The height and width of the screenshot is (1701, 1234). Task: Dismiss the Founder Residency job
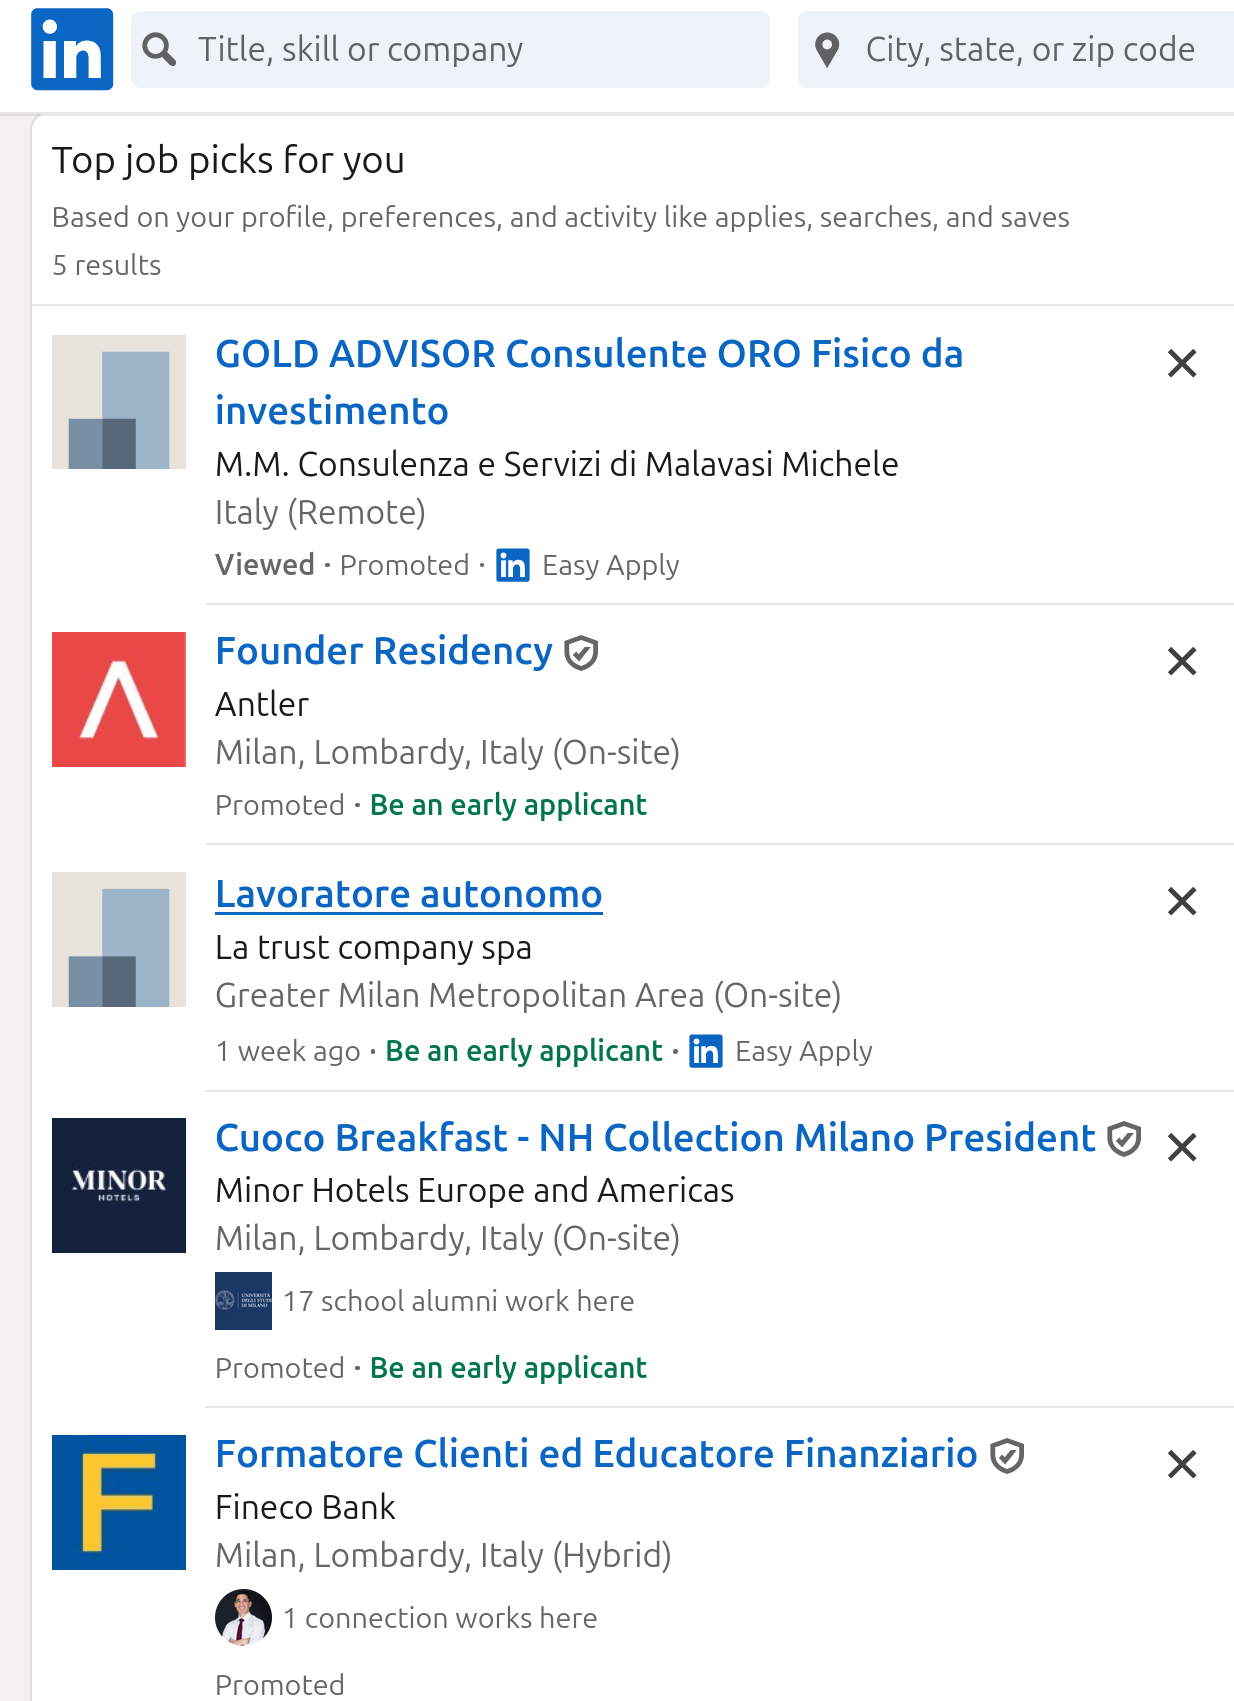coord(1182,661)
